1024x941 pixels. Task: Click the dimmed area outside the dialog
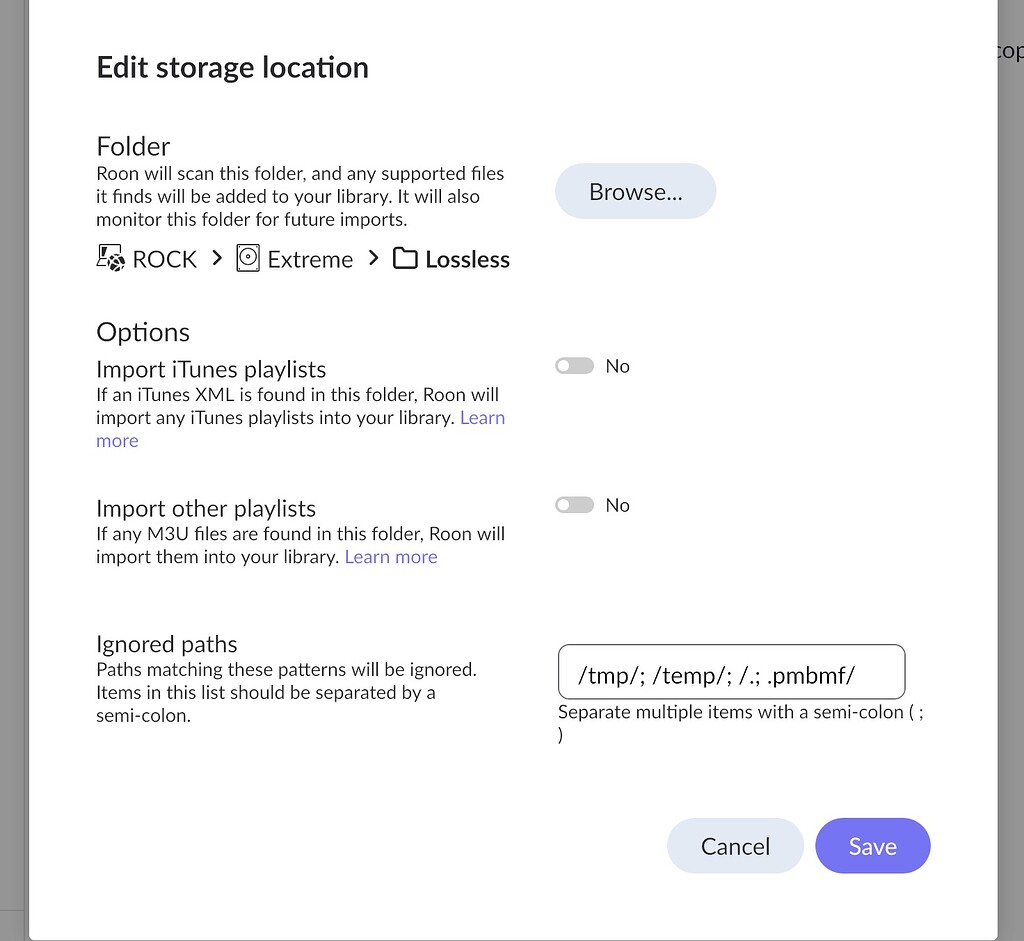click(13, 470)
